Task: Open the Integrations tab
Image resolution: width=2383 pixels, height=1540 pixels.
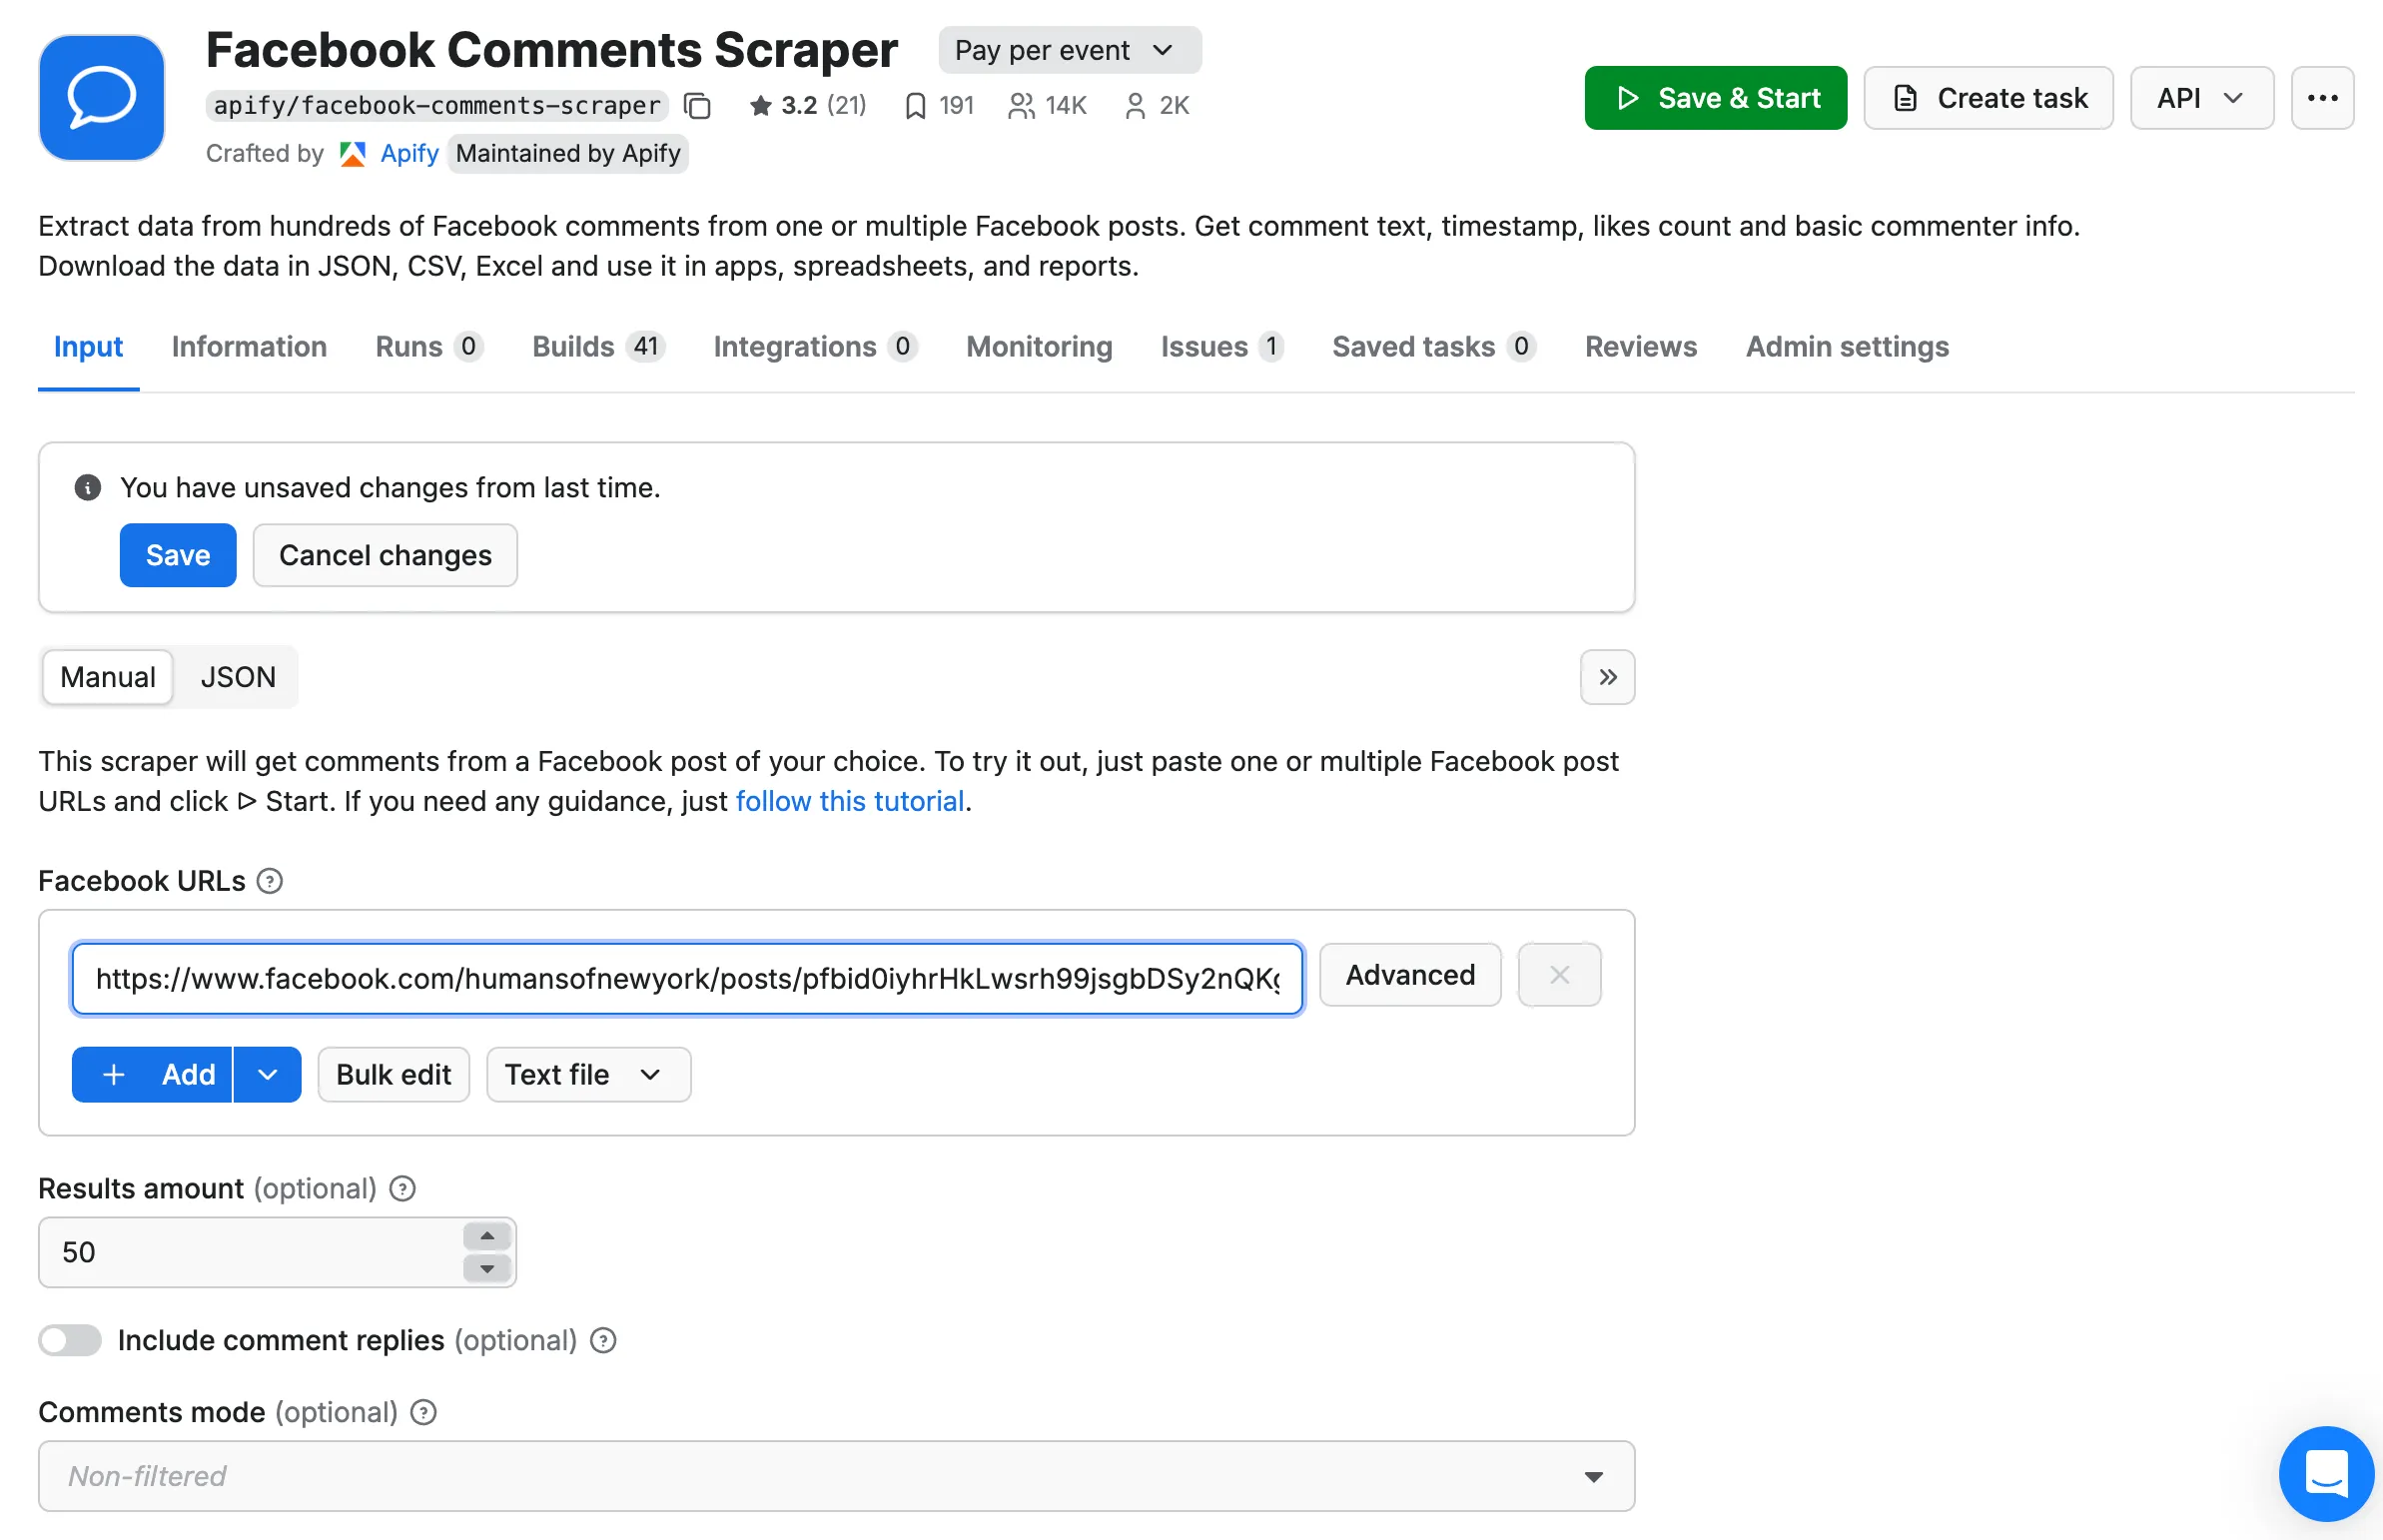Action: (x=816, y=347)
